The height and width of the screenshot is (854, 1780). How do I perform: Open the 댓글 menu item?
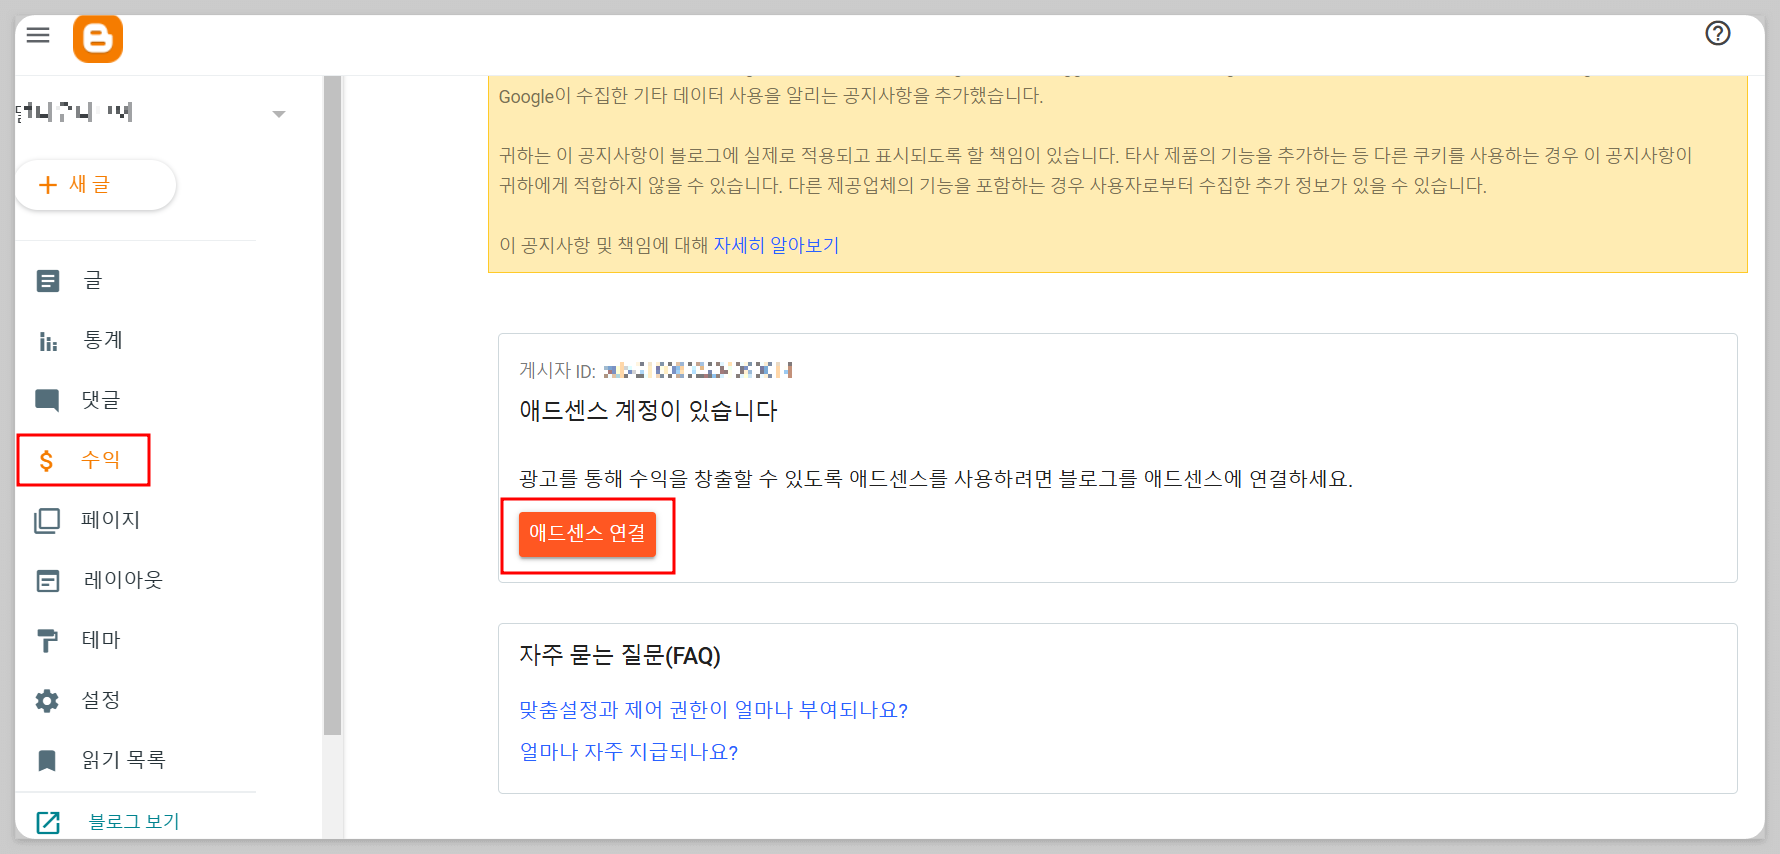[x=101, y=400]
